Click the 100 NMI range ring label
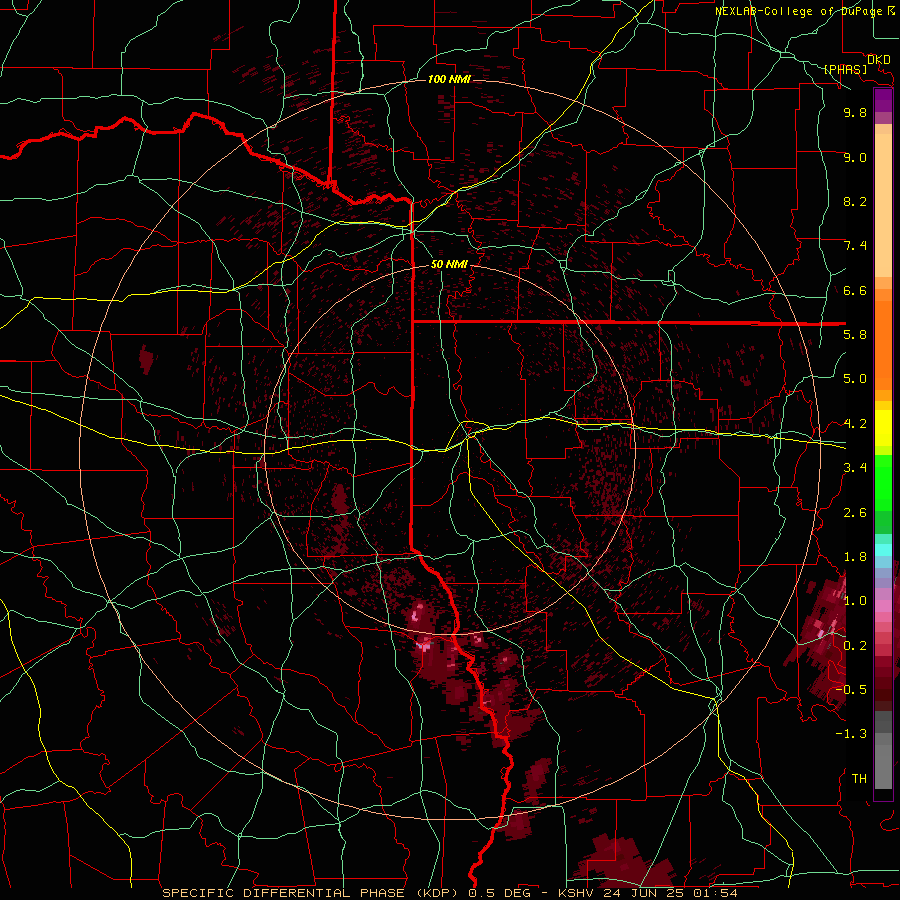 (449, 79)
